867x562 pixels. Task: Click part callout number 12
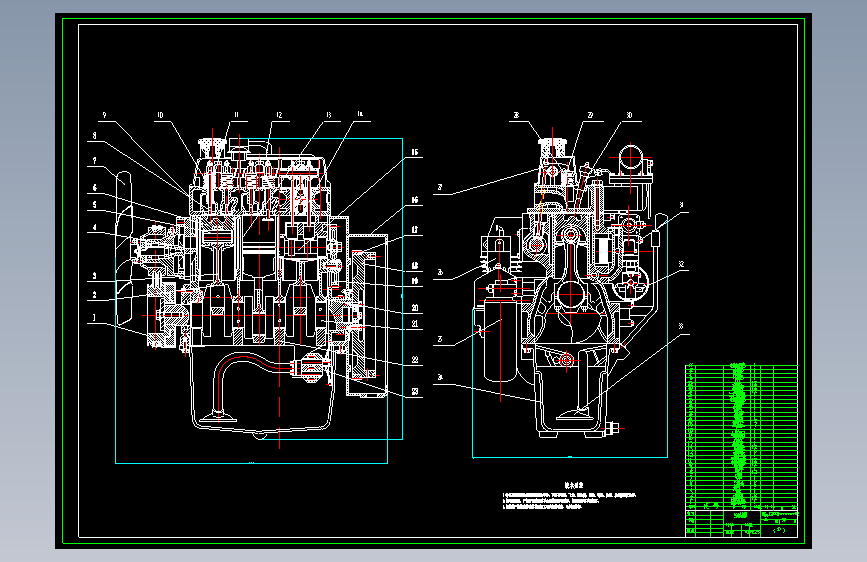point(279,115)
